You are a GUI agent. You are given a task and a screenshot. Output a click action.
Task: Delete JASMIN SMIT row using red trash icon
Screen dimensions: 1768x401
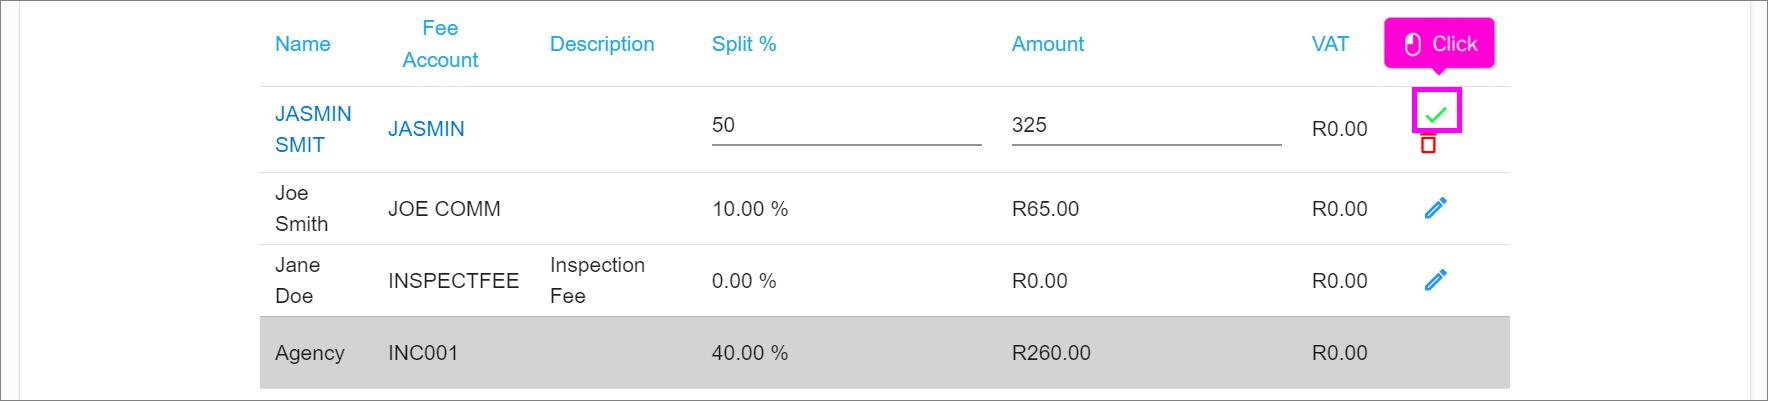pyautogui.click(x=1428, y=145)
